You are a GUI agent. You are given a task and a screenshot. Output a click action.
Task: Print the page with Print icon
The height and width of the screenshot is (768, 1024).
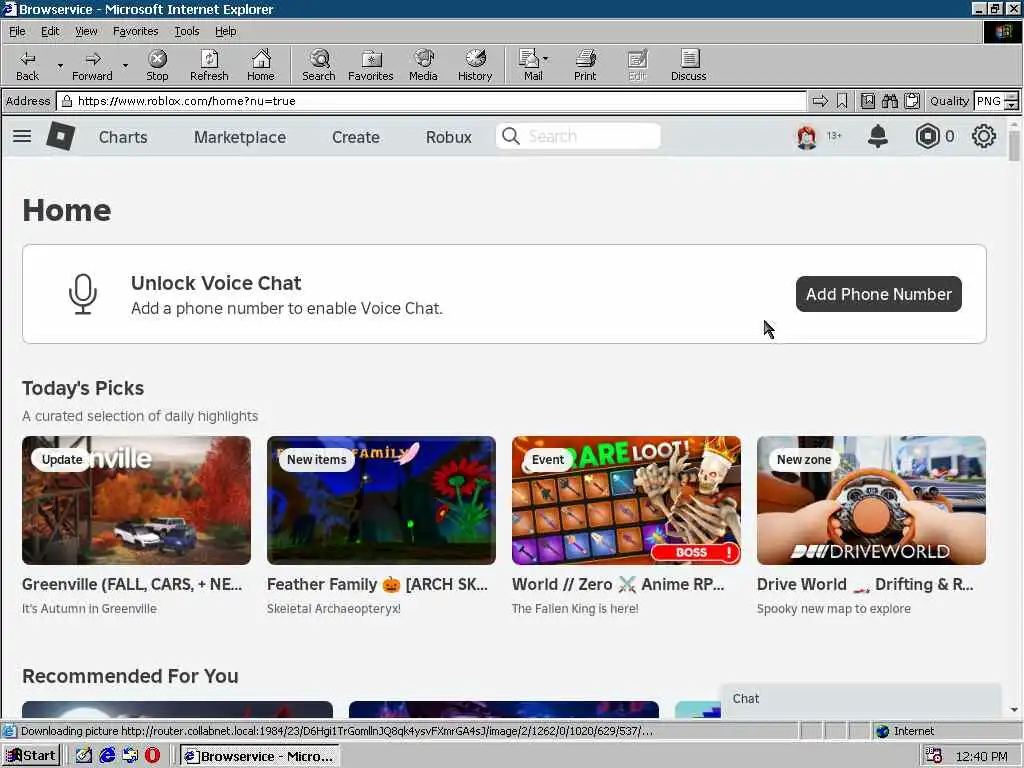(585, 65)
